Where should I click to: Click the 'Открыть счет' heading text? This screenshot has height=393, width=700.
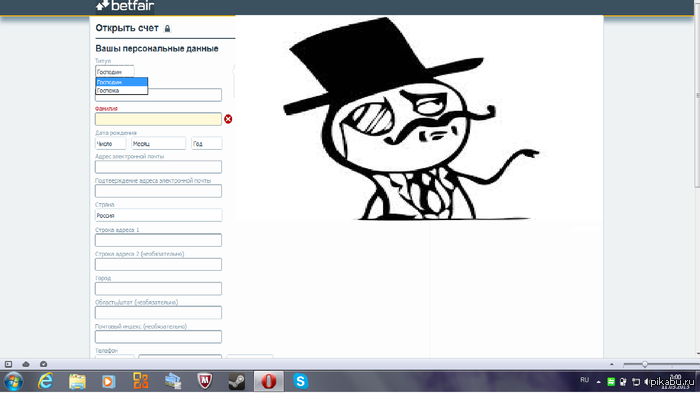(x=127, y=28)
